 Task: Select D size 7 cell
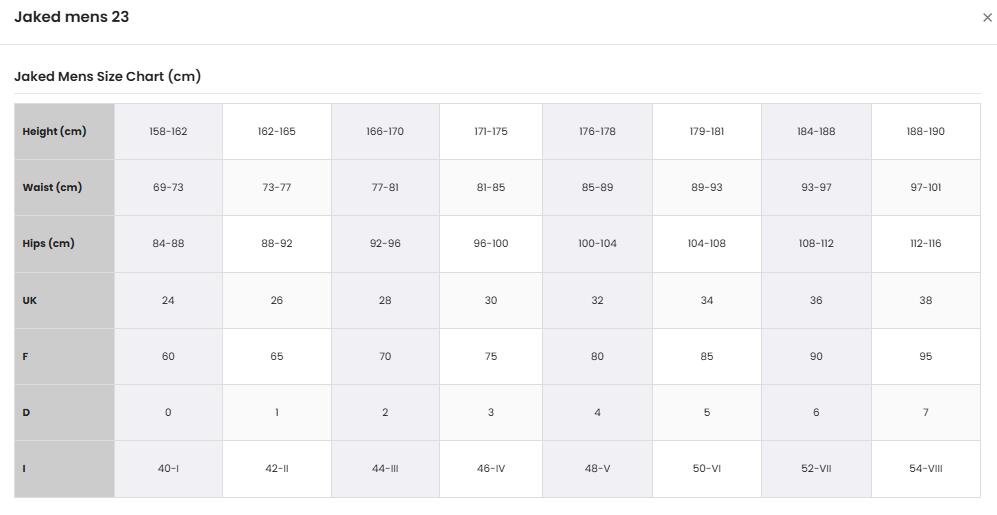926,413
